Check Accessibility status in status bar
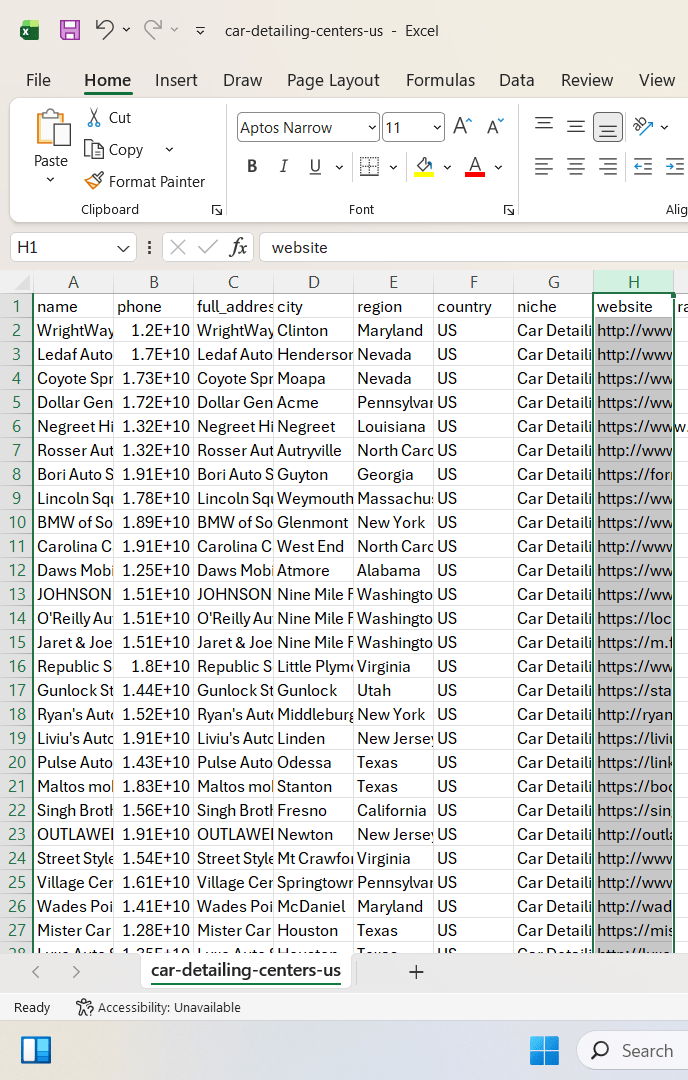This screenshot has height=1080, width=688. tap(158, 1008)
